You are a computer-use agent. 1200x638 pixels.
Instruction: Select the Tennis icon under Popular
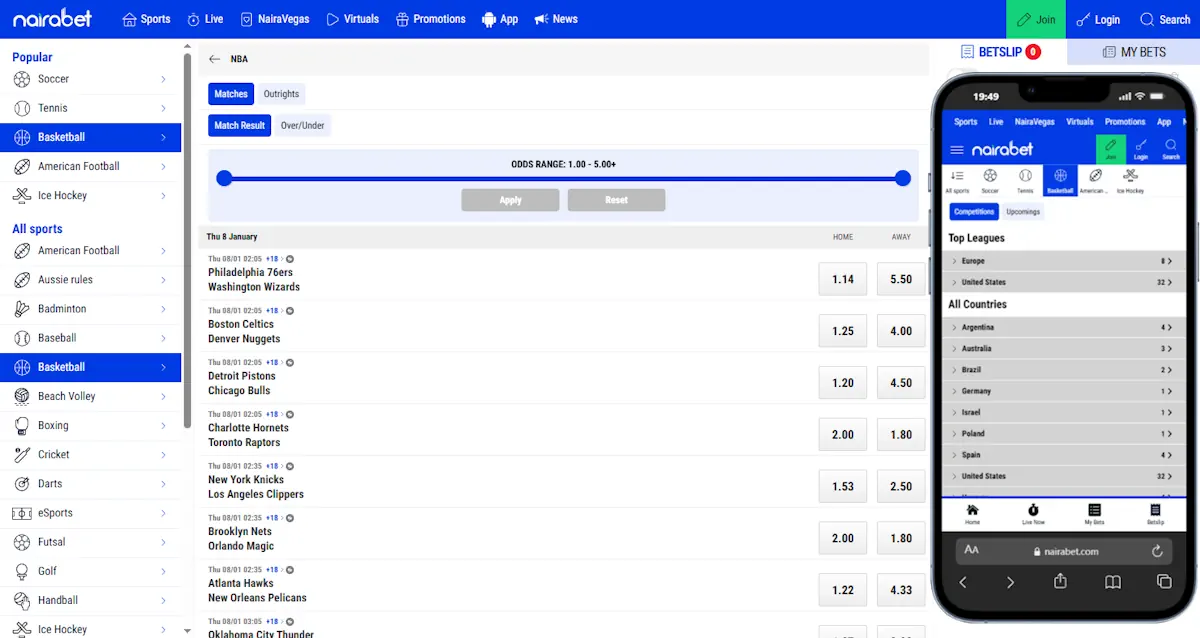pyautogui.click(x=22, y=107)
